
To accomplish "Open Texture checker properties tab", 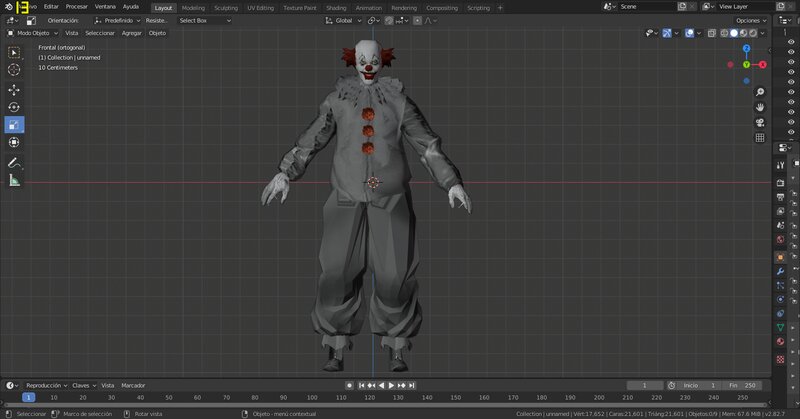I will click(780, 359).
